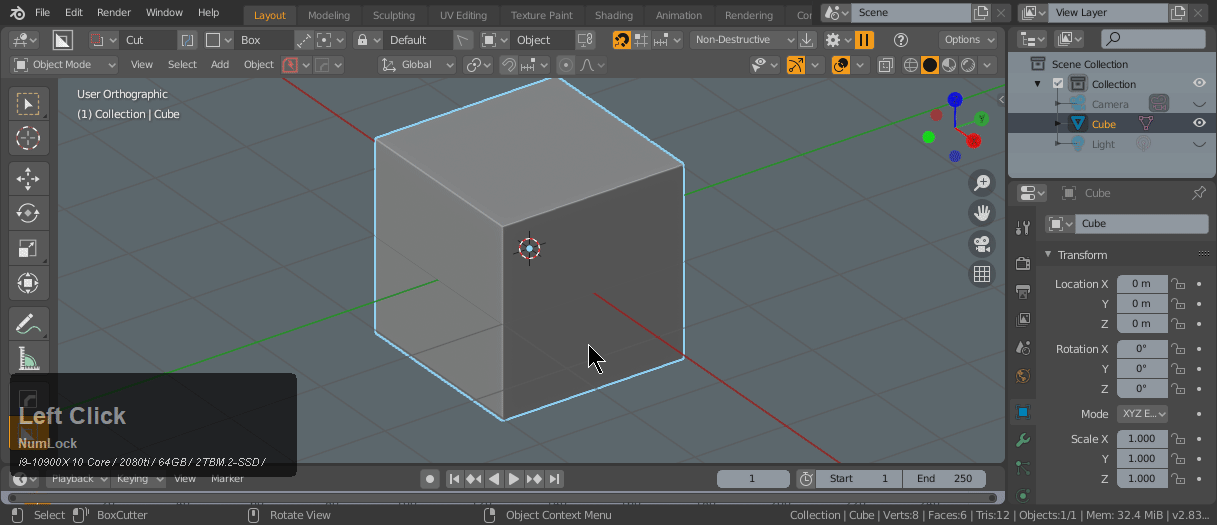Activate the Cursor tool
The width and height of the screenshot is (1217, 525).
pos(28,138)
